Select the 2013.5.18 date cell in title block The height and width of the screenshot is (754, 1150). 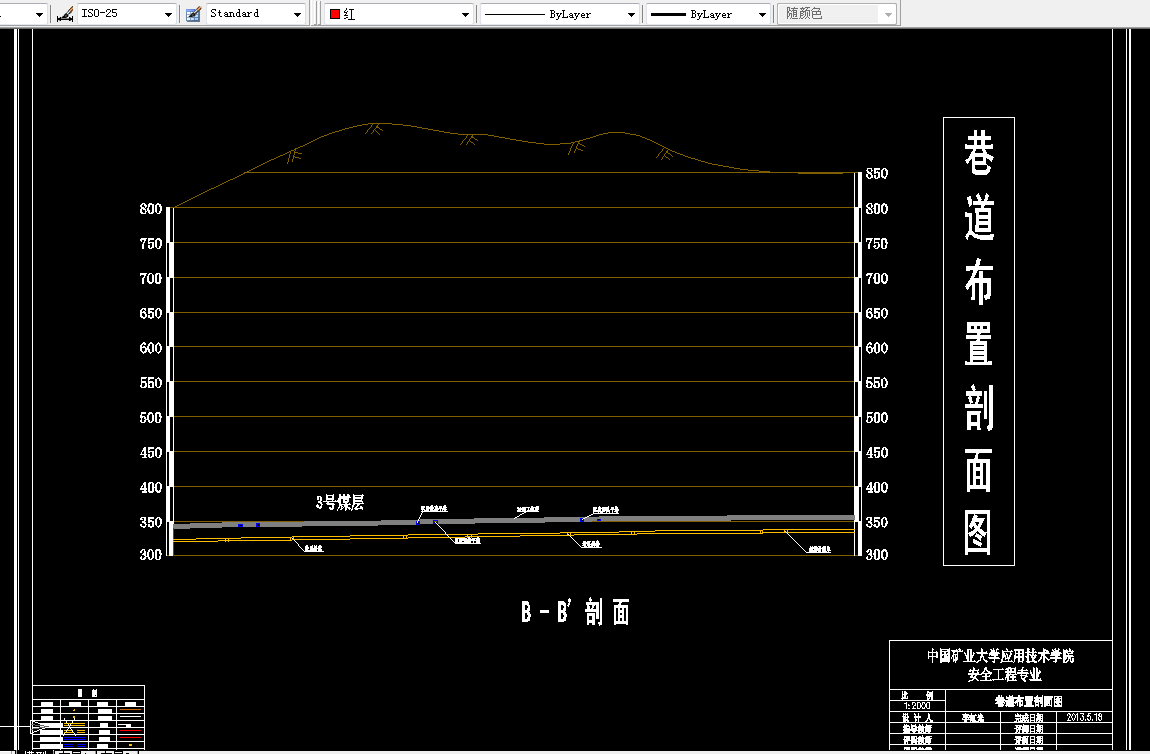coord(1084,717)
